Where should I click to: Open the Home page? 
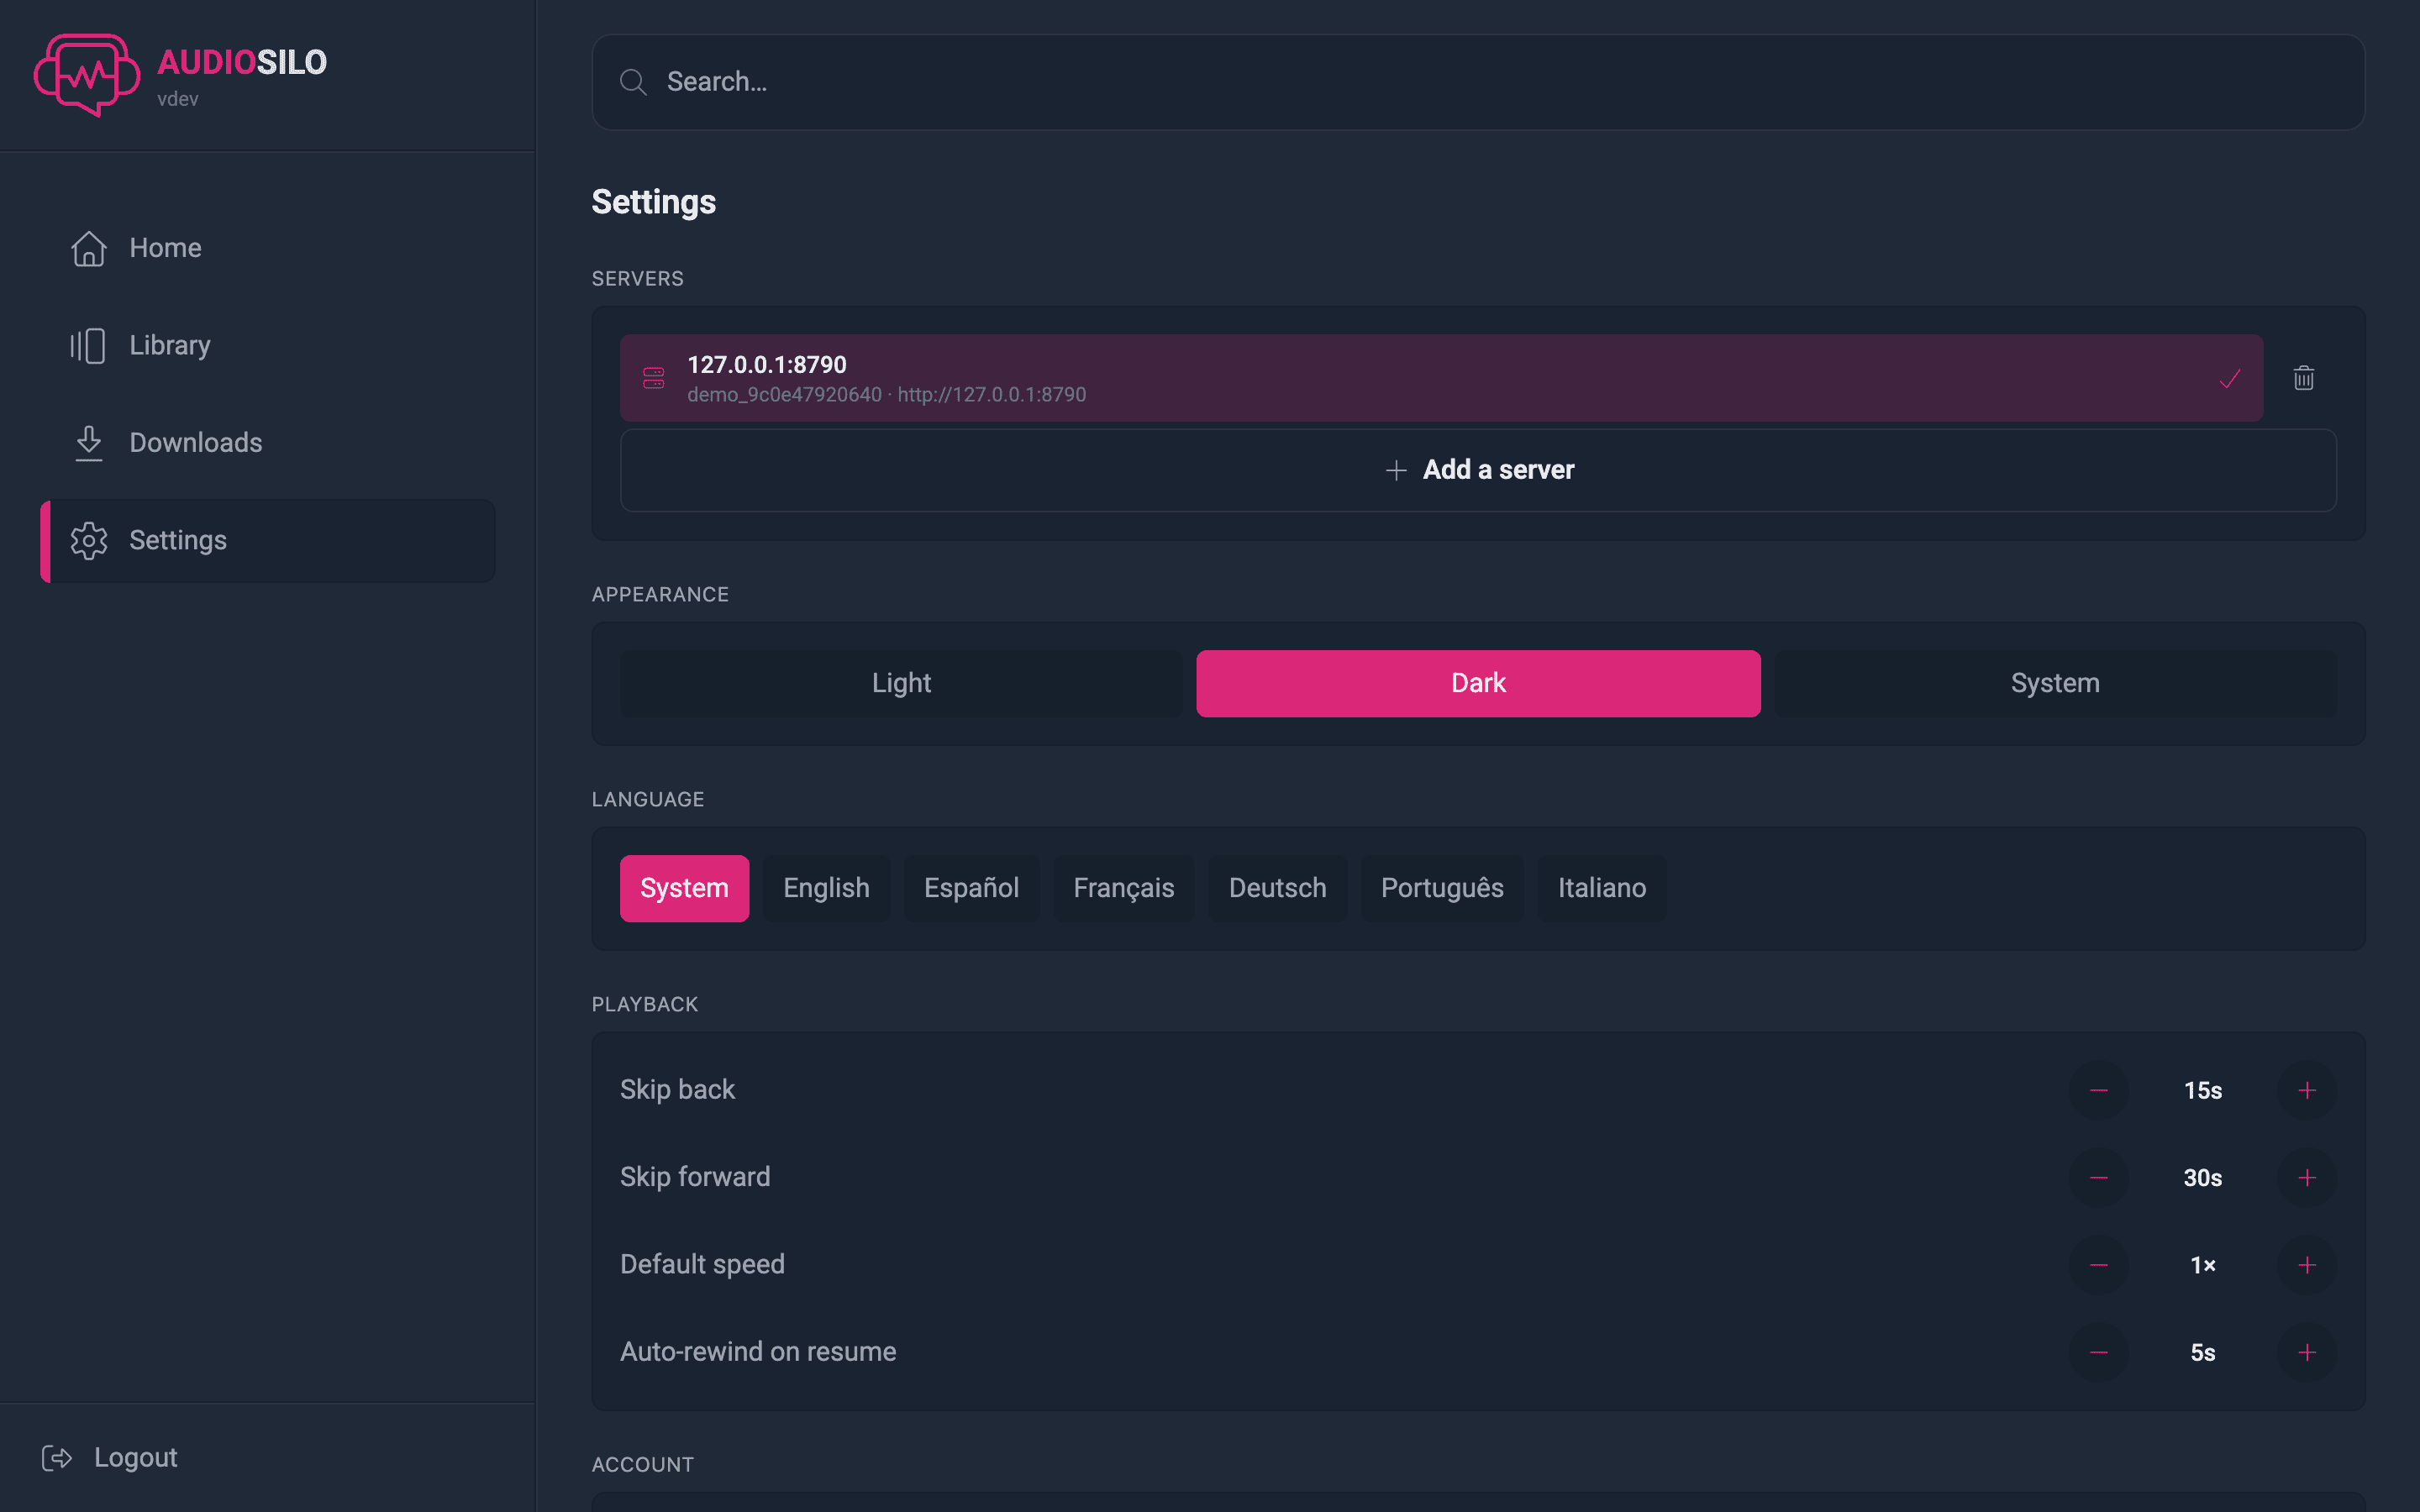pyautogui.click(x=268, y=248)
